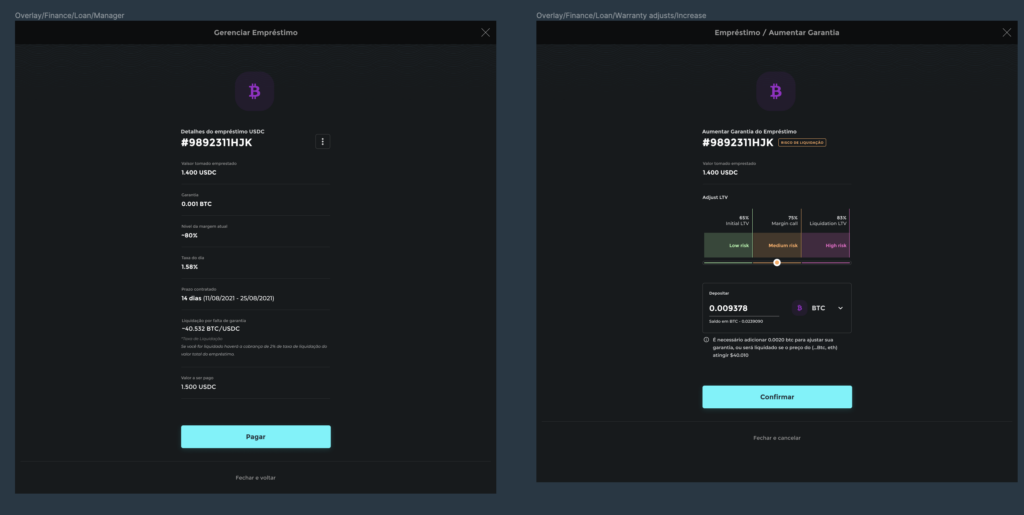1024x515 pixels.
Task: Open the three-dot loan options menu
Action: pyautogui.click(x=322, y=142)
